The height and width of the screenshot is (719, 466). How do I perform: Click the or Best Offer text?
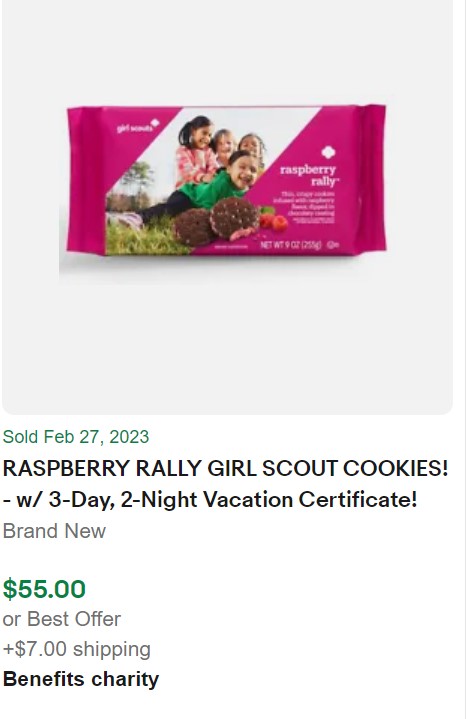[x=61, y=619]
